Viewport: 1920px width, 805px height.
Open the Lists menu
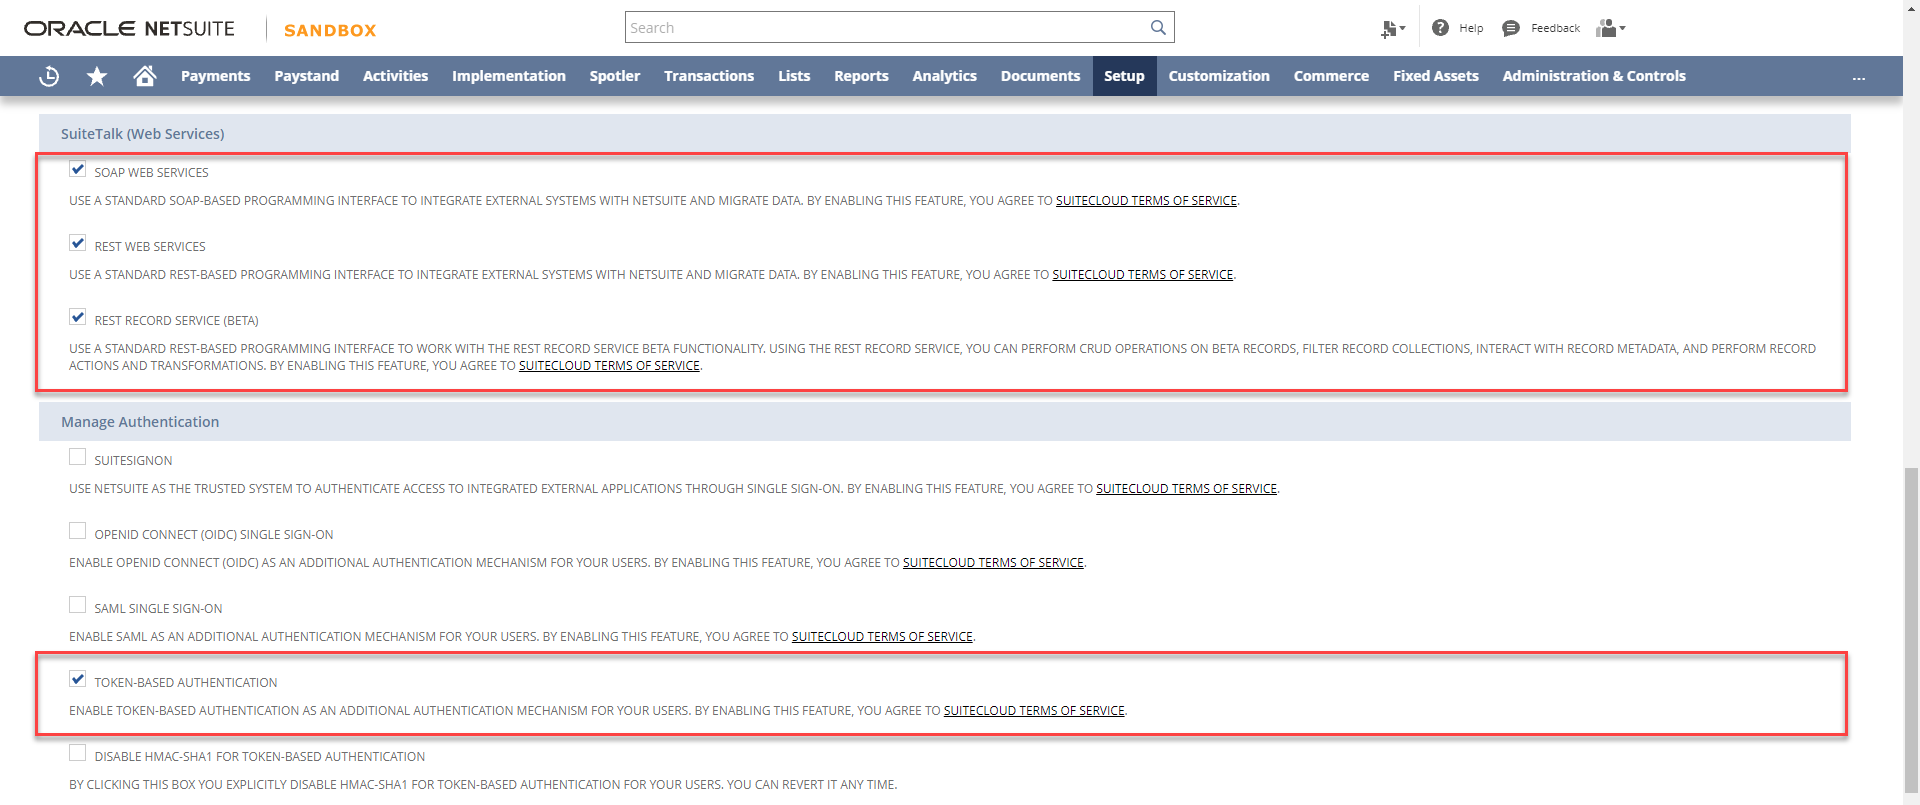pos(794,76)
